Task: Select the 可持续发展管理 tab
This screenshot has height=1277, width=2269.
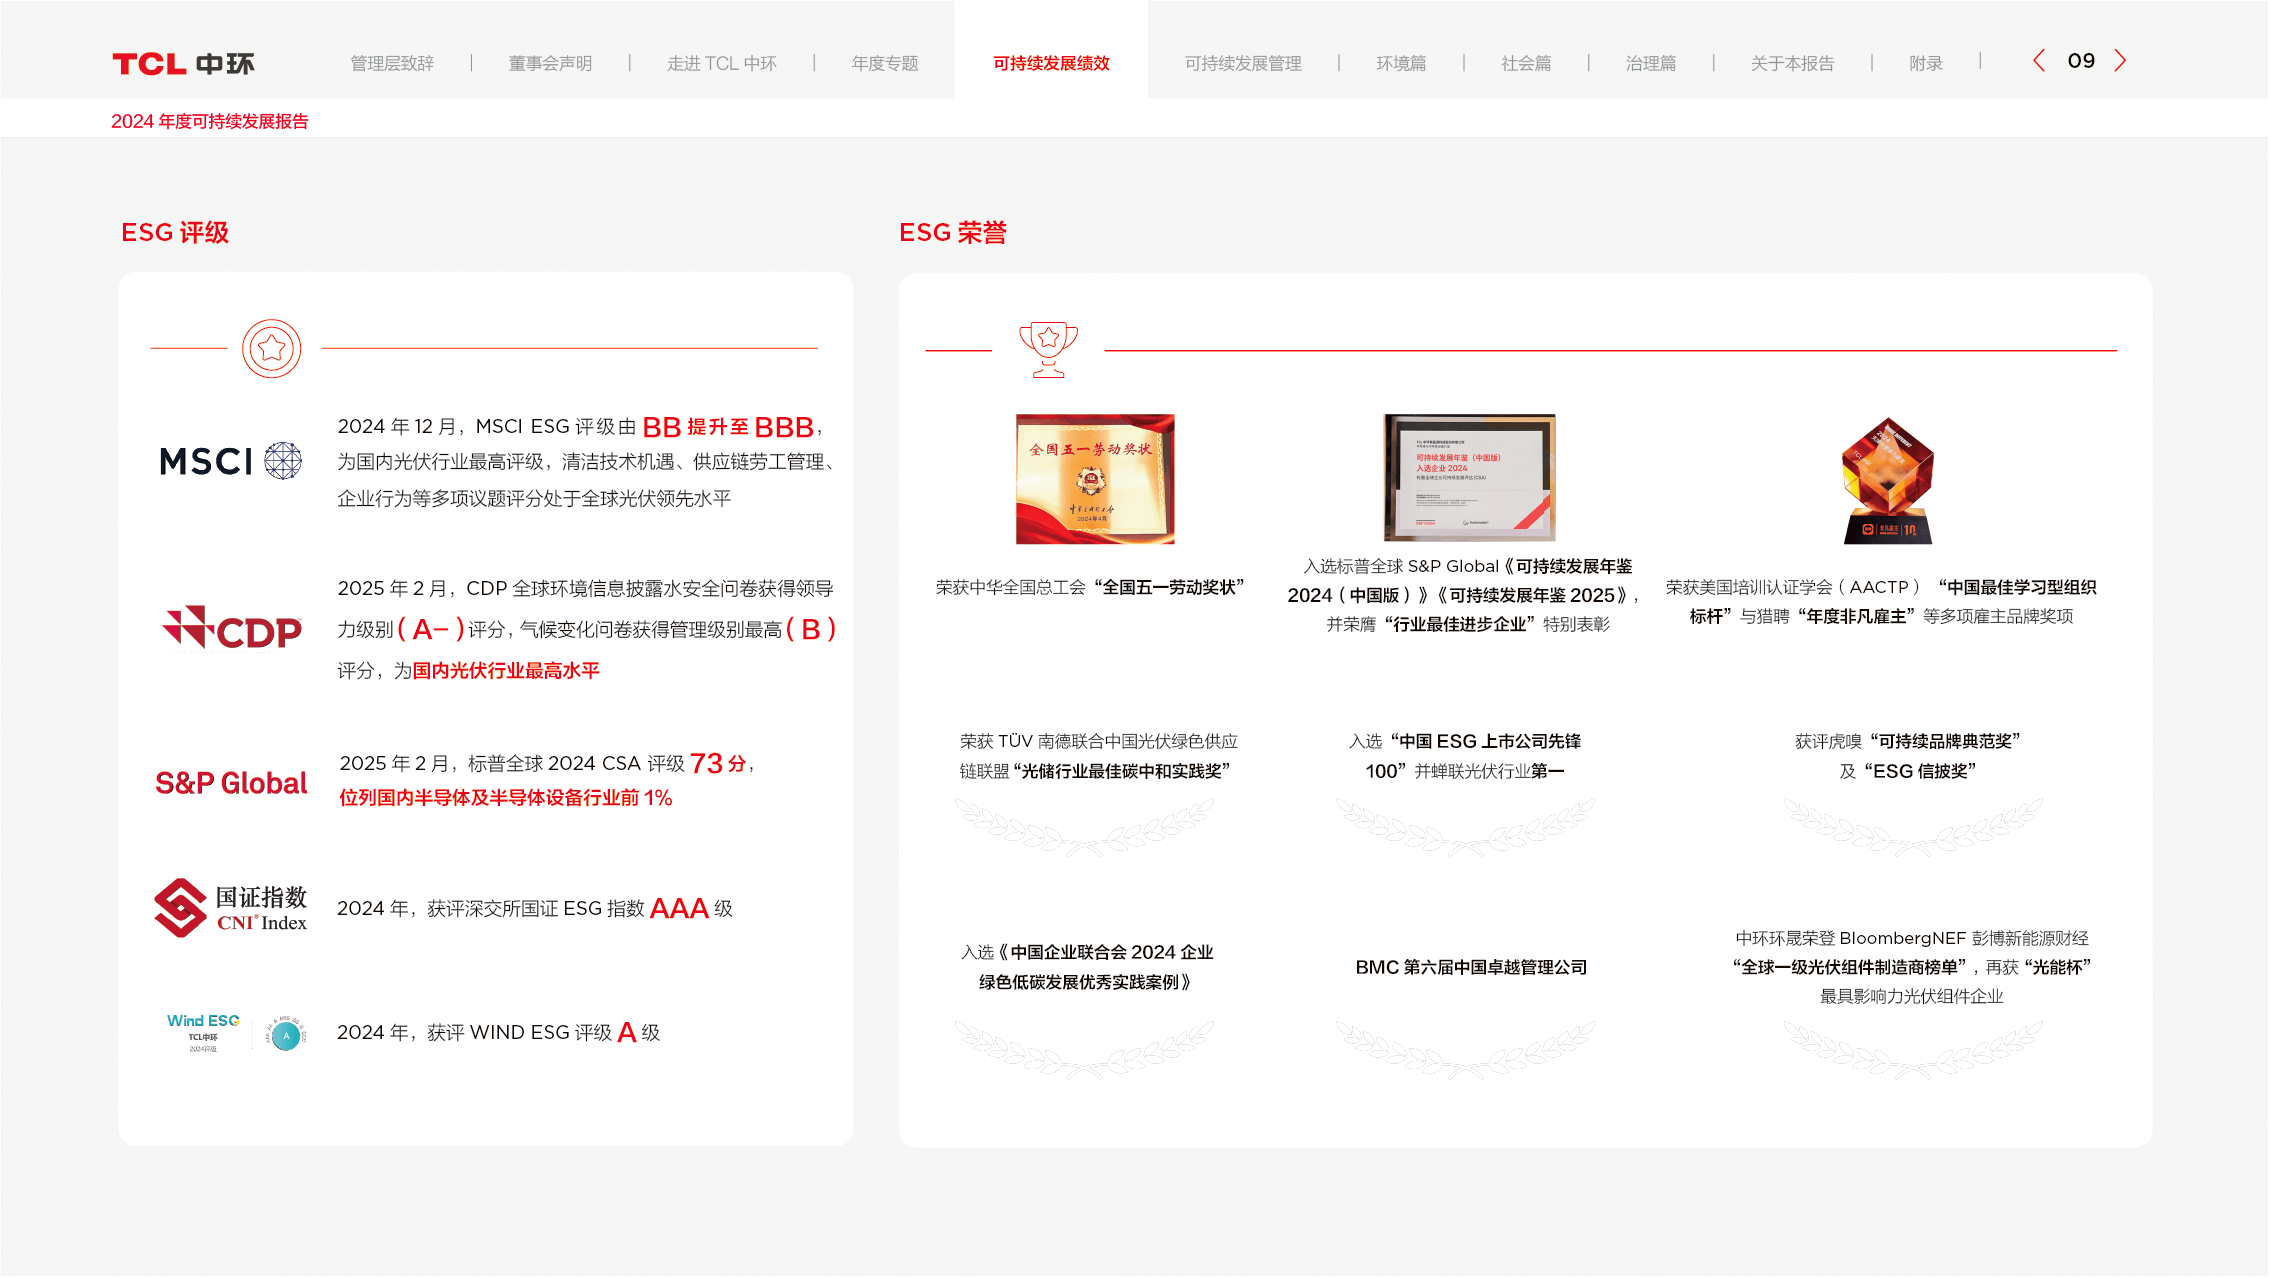Action: tap(1243, 64)
